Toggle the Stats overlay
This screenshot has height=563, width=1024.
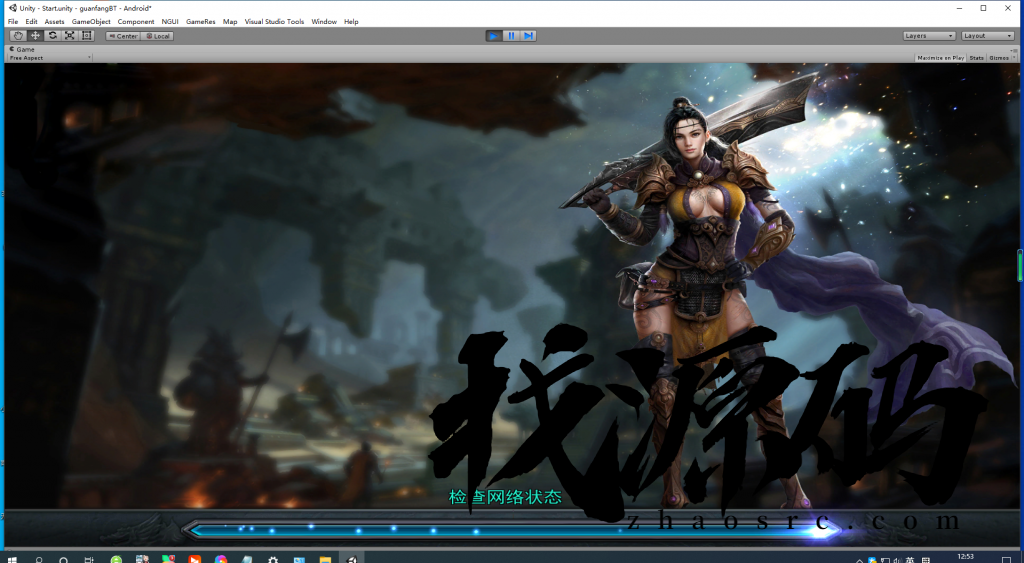coord(976,57)
